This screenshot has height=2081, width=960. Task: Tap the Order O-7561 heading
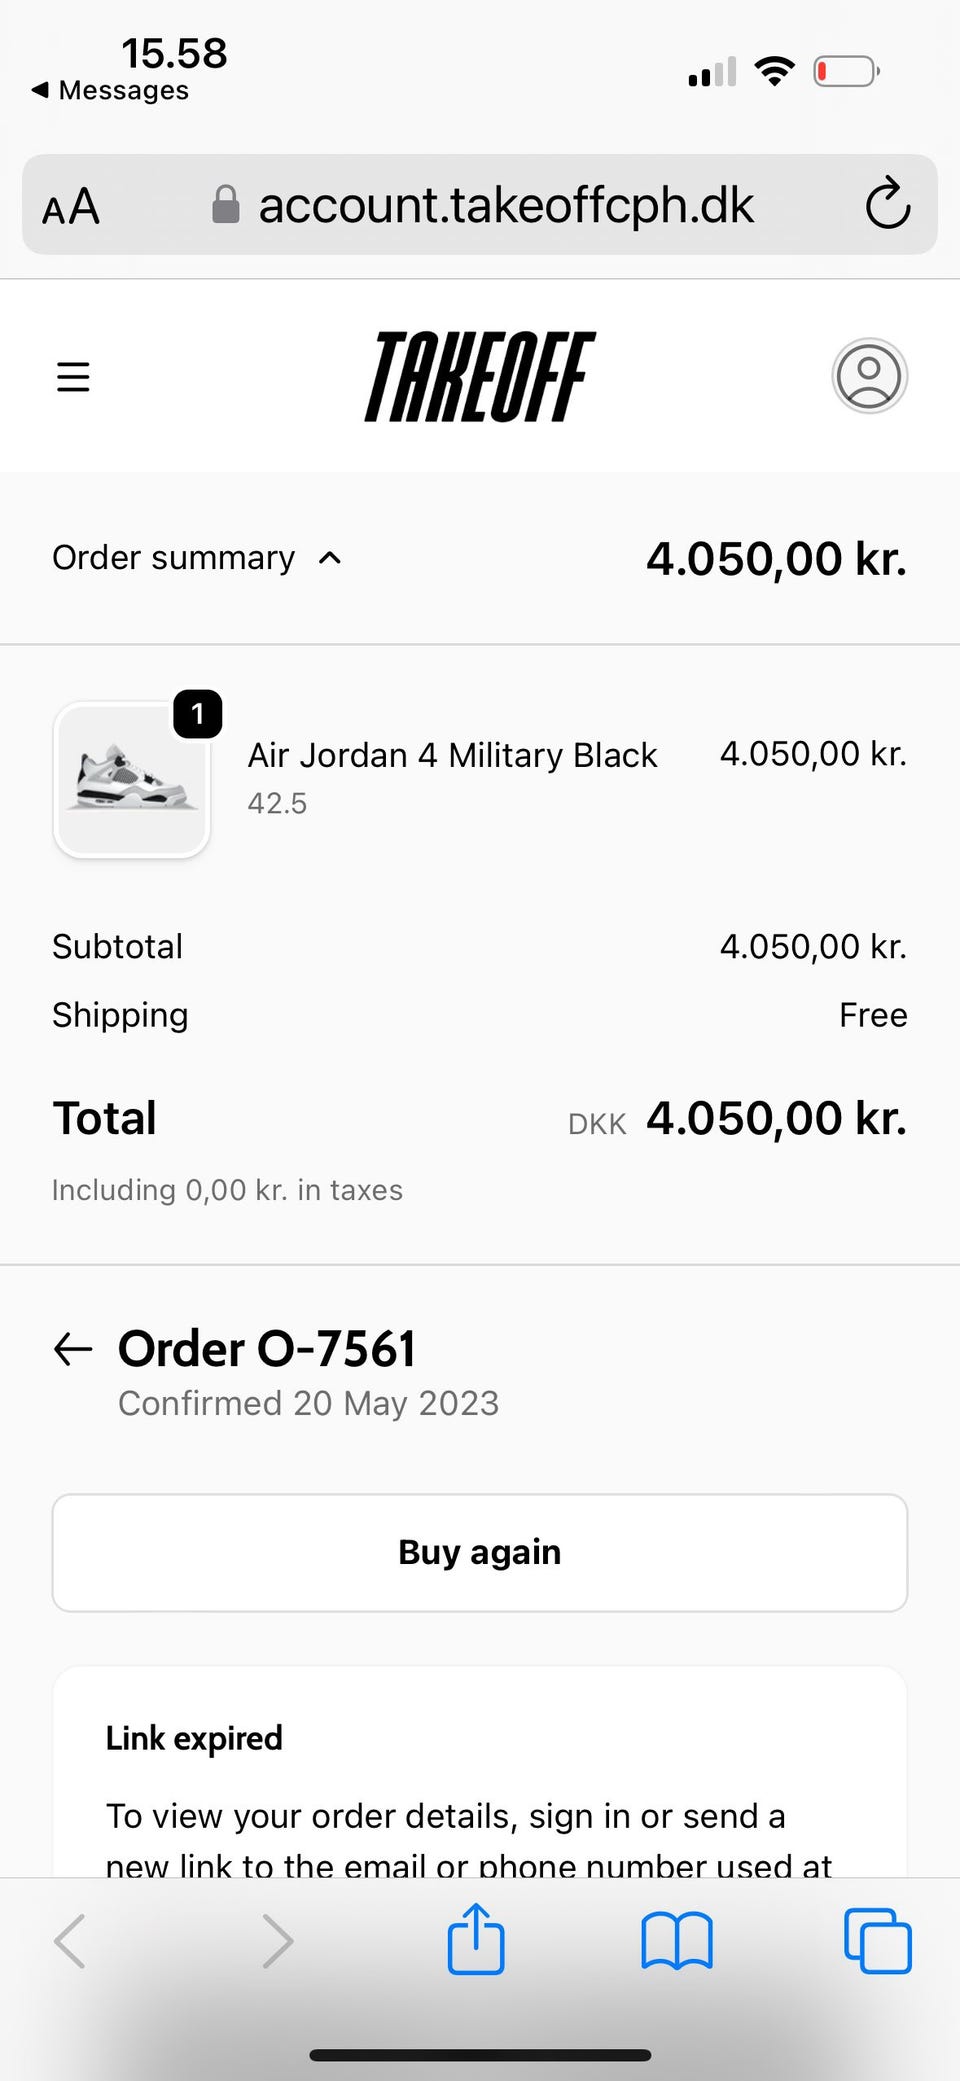tap(266, 1349)
